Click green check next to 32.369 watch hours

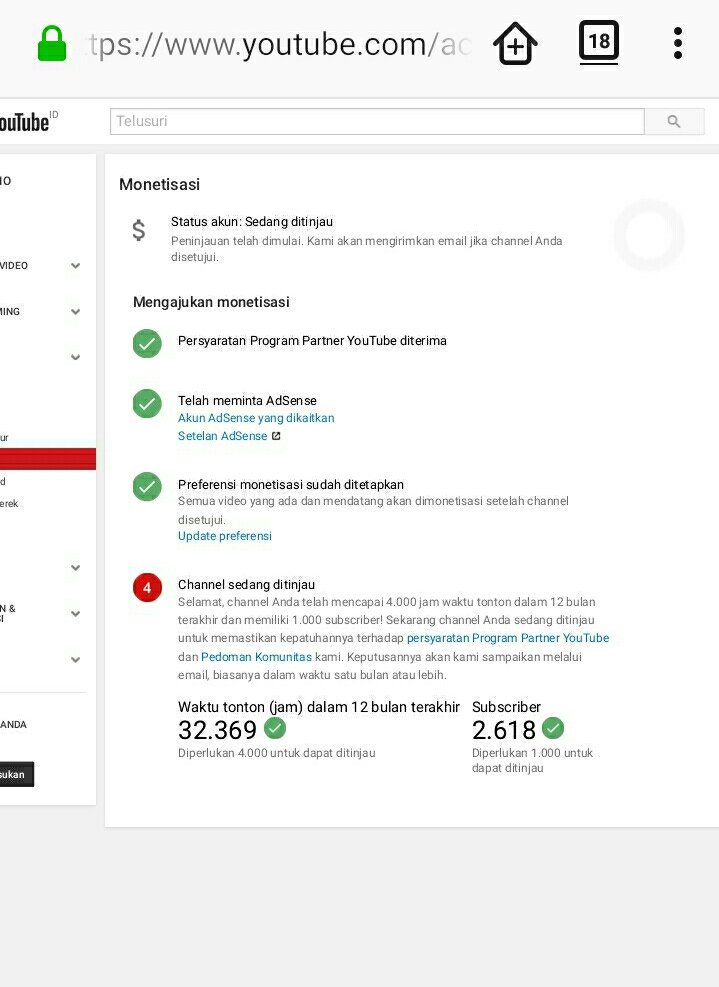[275, 728]
